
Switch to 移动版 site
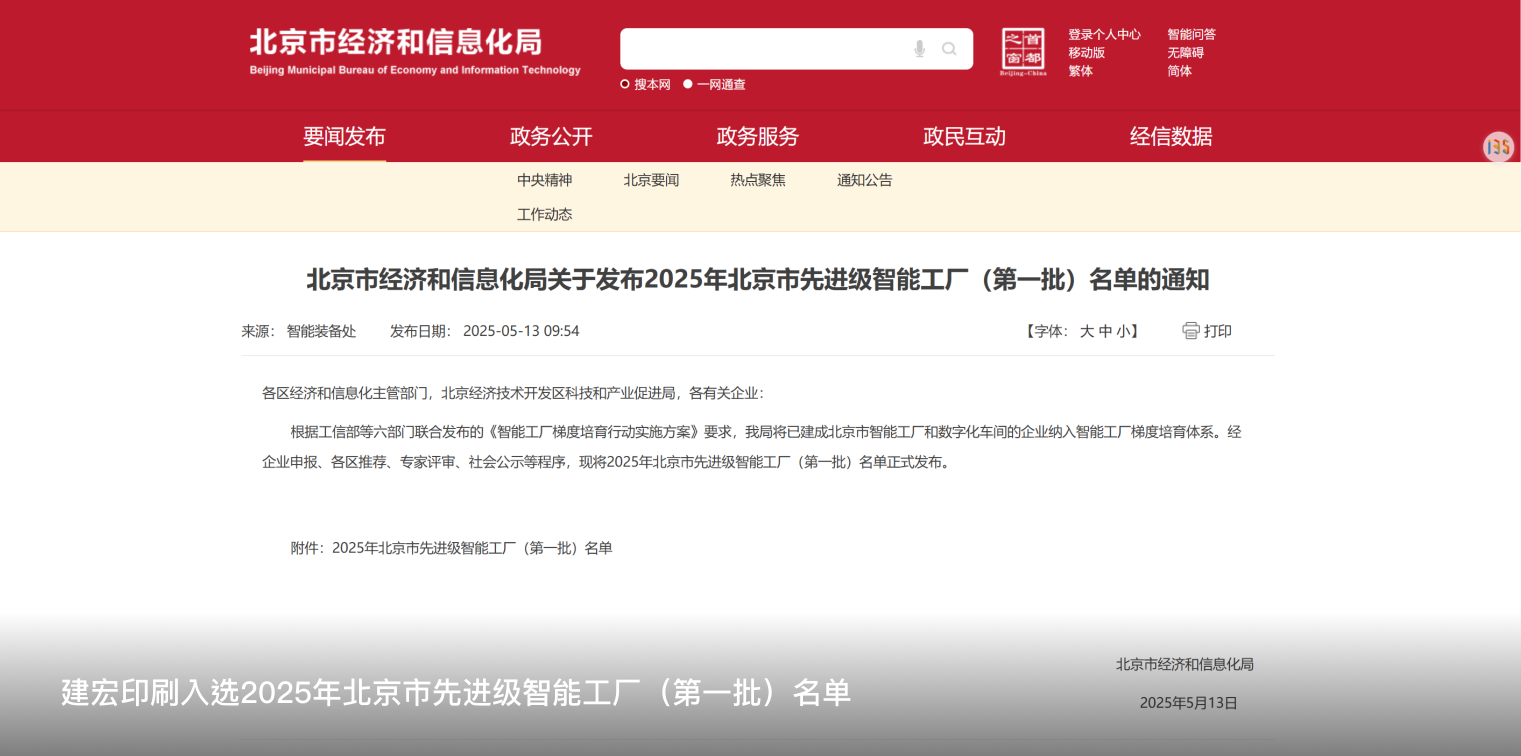click(x=1086, y=52)
